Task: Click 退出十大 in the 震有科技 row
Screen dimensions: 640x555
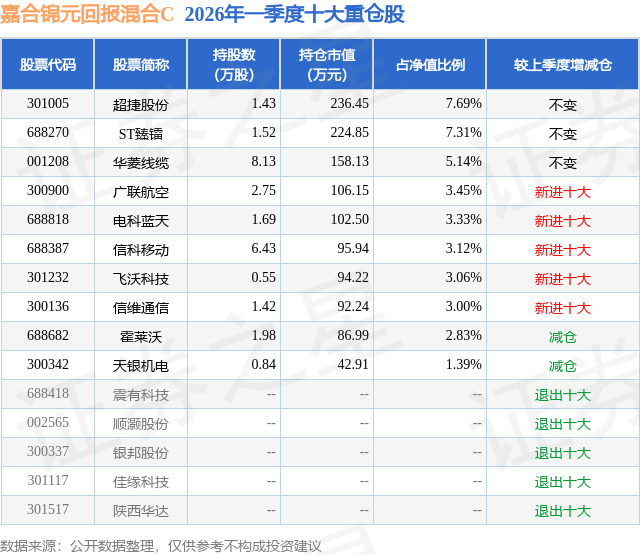Action: [x=563, y=395]
